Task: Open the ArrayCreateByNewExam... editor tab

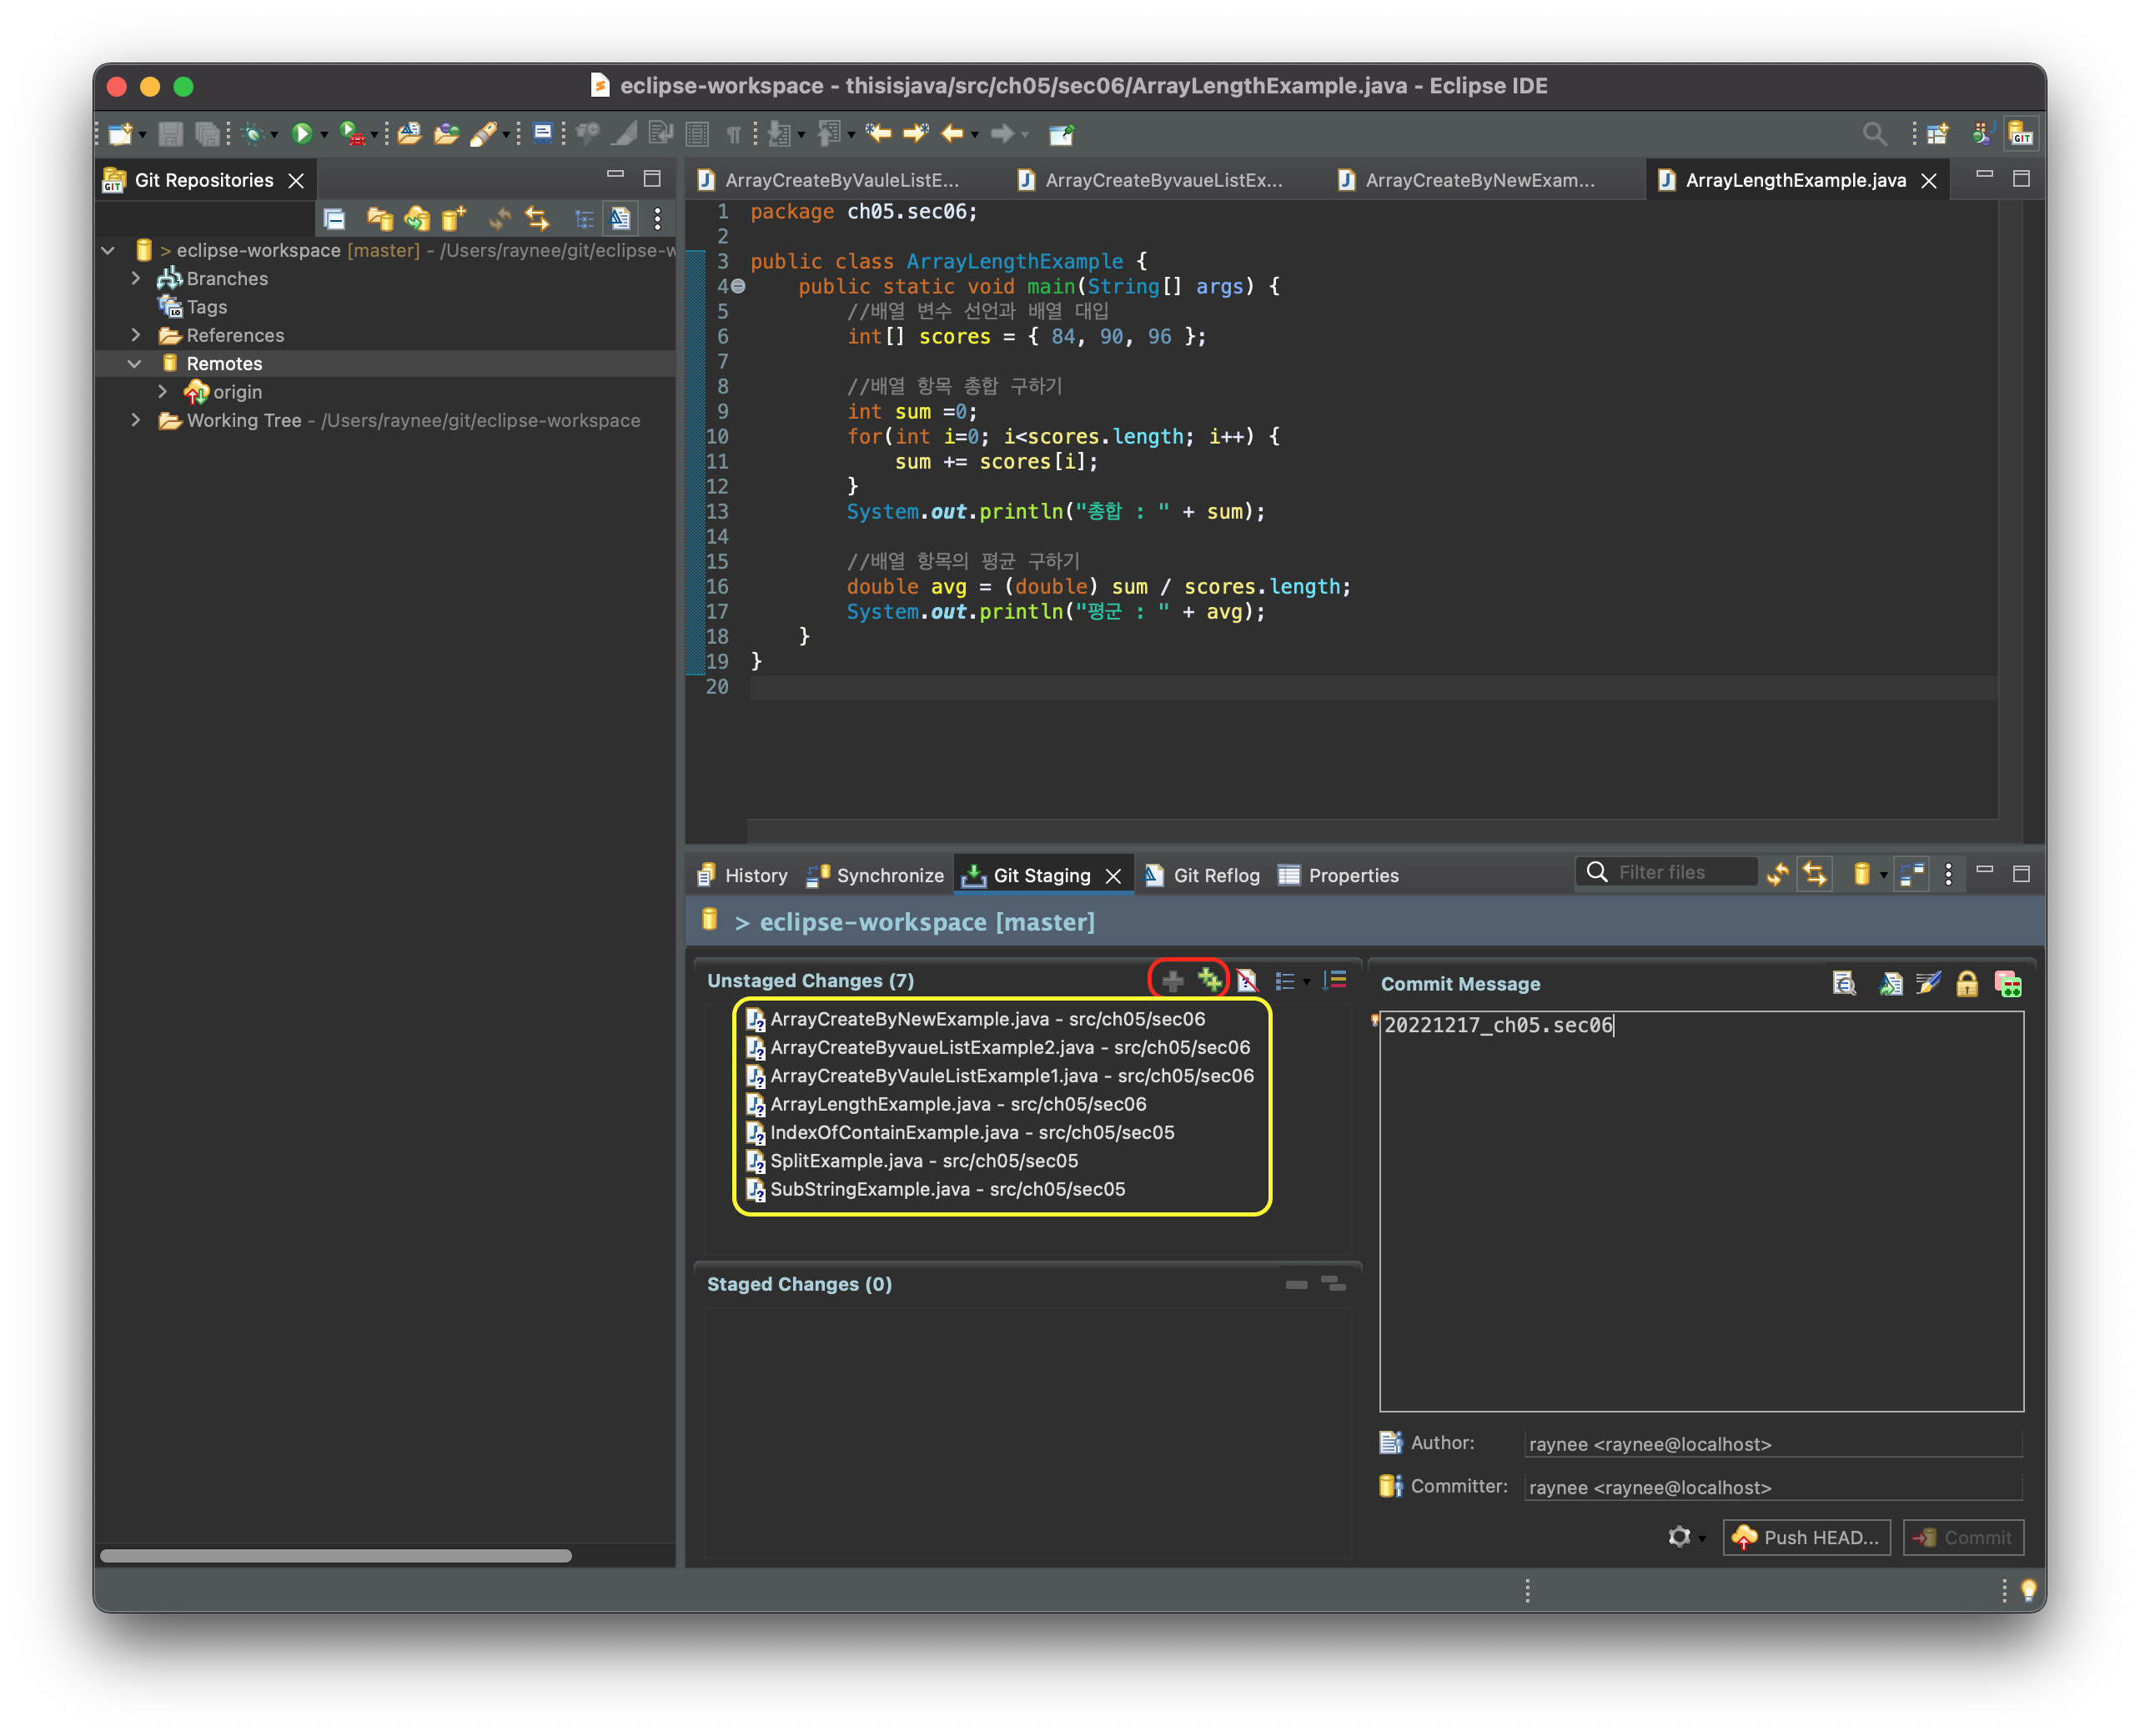Action: [1479, 180]
